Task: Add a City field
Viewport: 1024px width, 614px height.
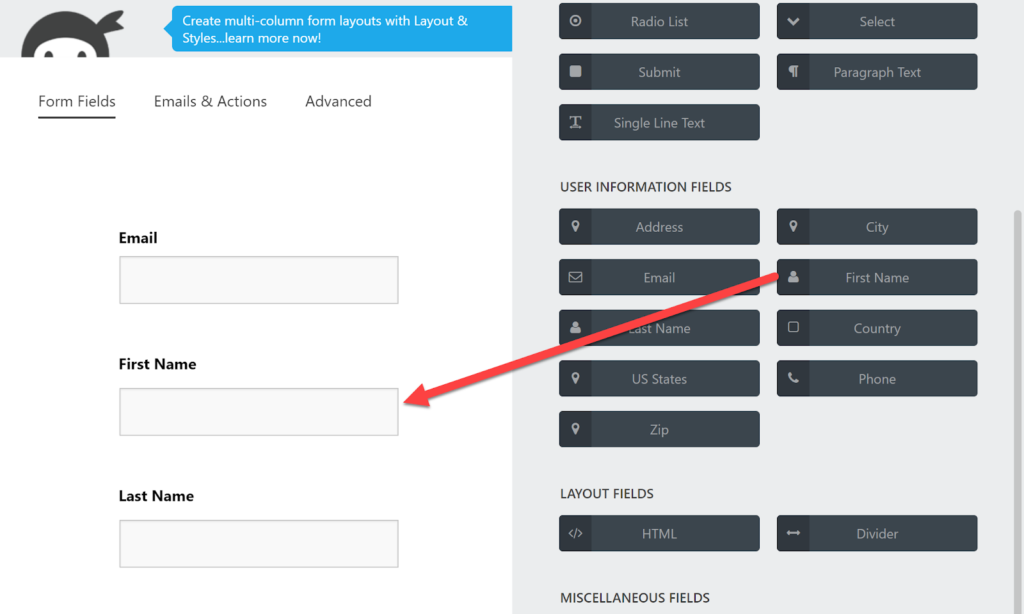Action: point(877,227)
